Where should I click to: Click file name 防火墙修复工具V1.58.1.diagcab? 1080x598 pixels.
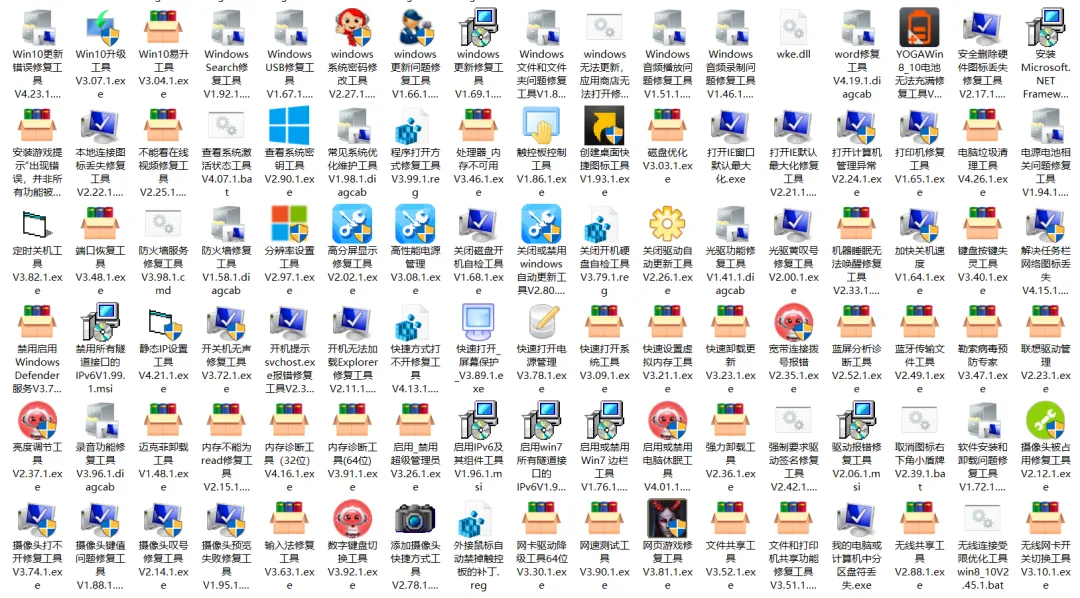tap(227, 271)
